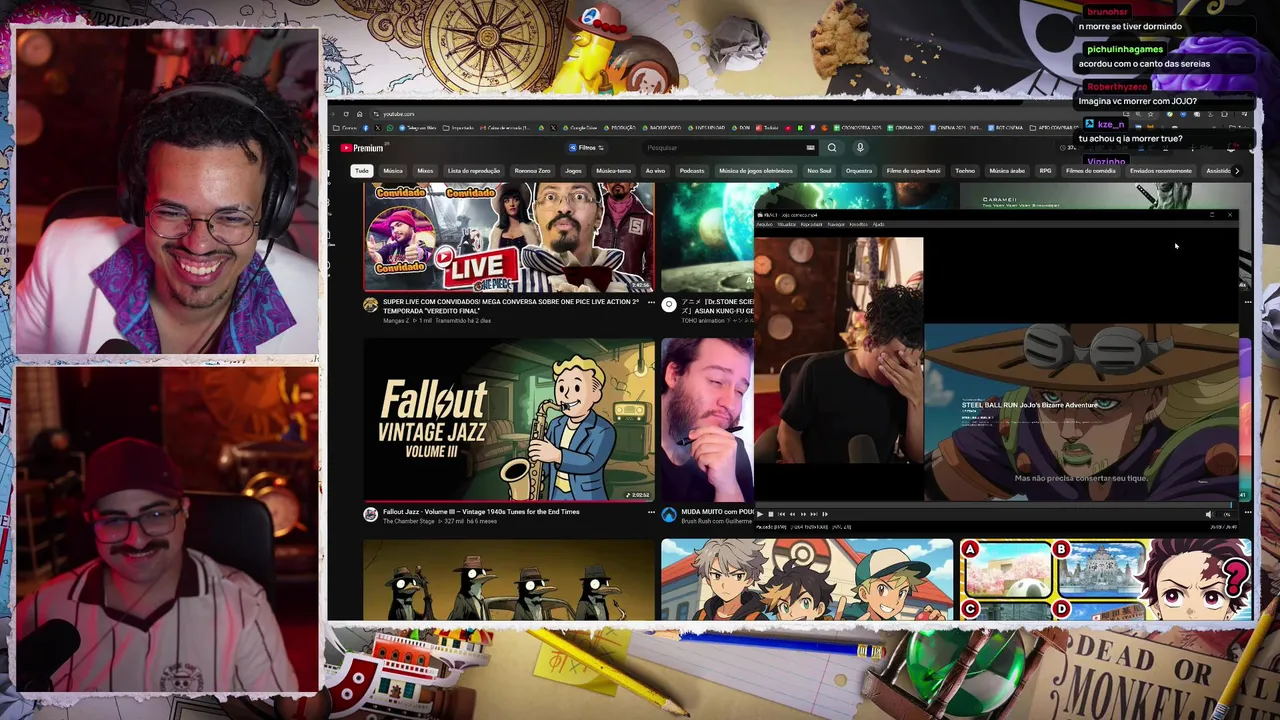This screenshot has height=720, width=1280.
Task: Open the BACKUP VIDEO bookmark
Action: coord(662,128)
